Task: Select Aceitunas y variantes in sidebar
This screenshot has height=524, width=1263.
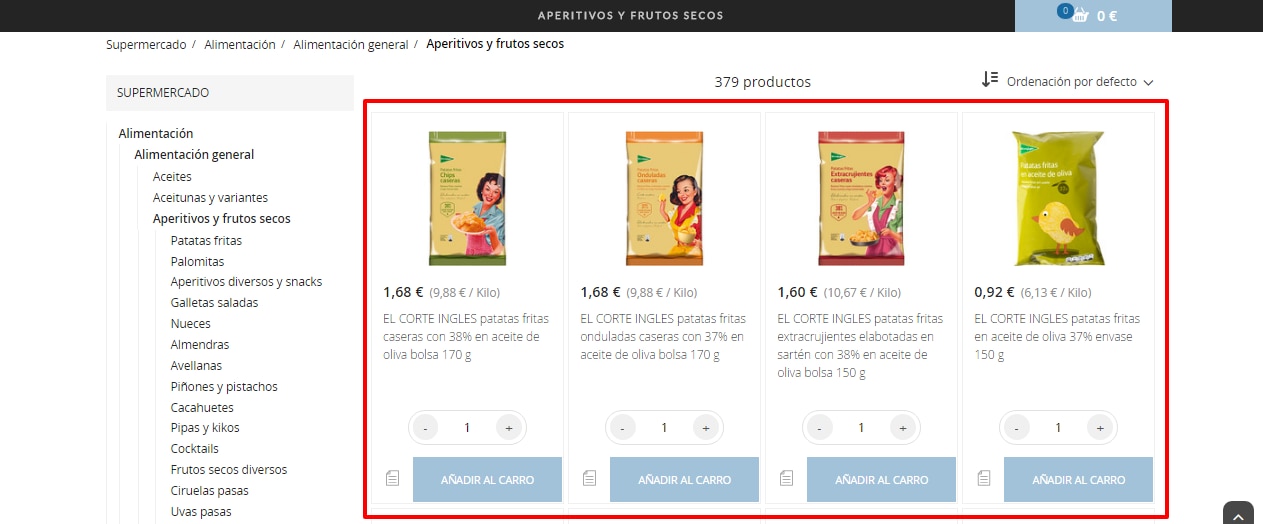Action: point(210,198)
